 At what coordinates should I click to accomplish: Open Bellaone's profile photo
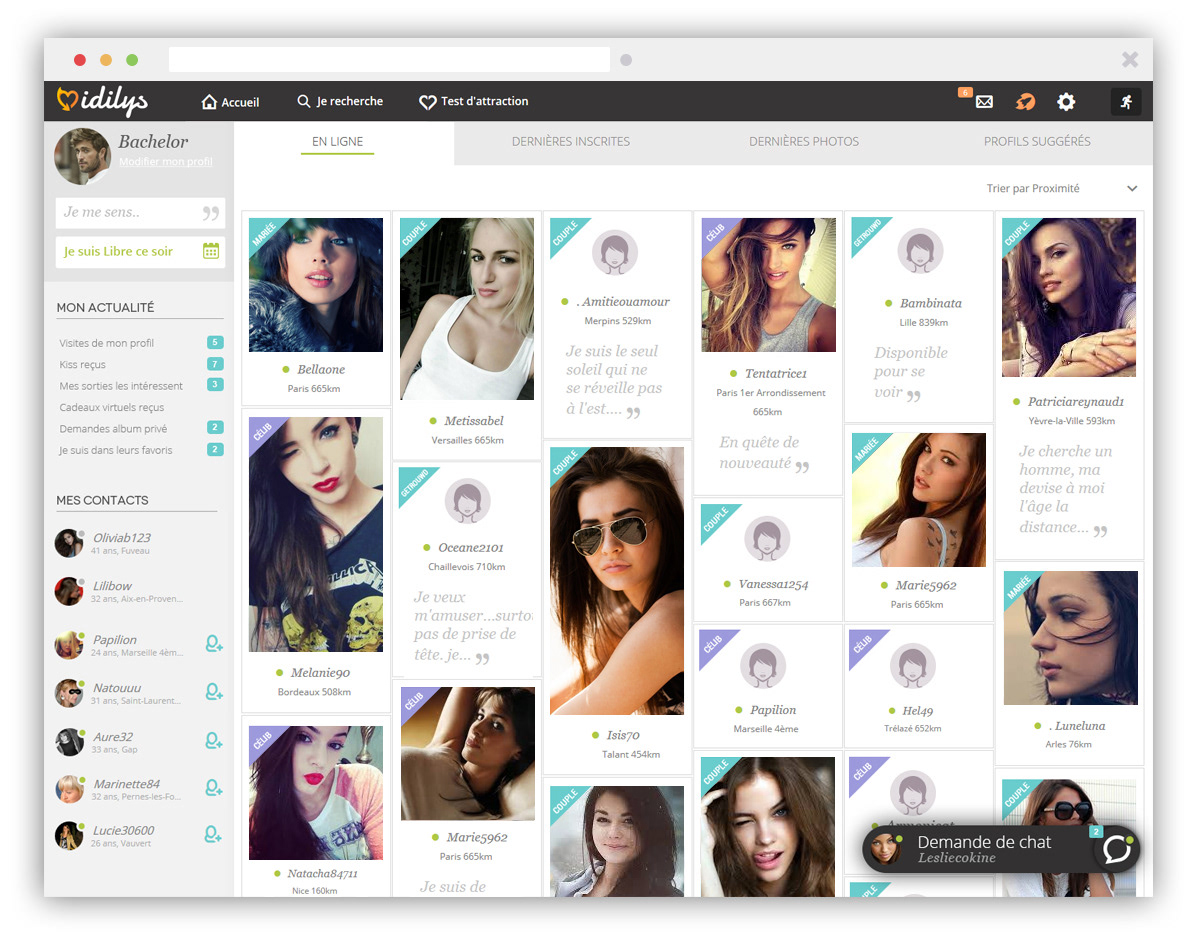(316, 285)
